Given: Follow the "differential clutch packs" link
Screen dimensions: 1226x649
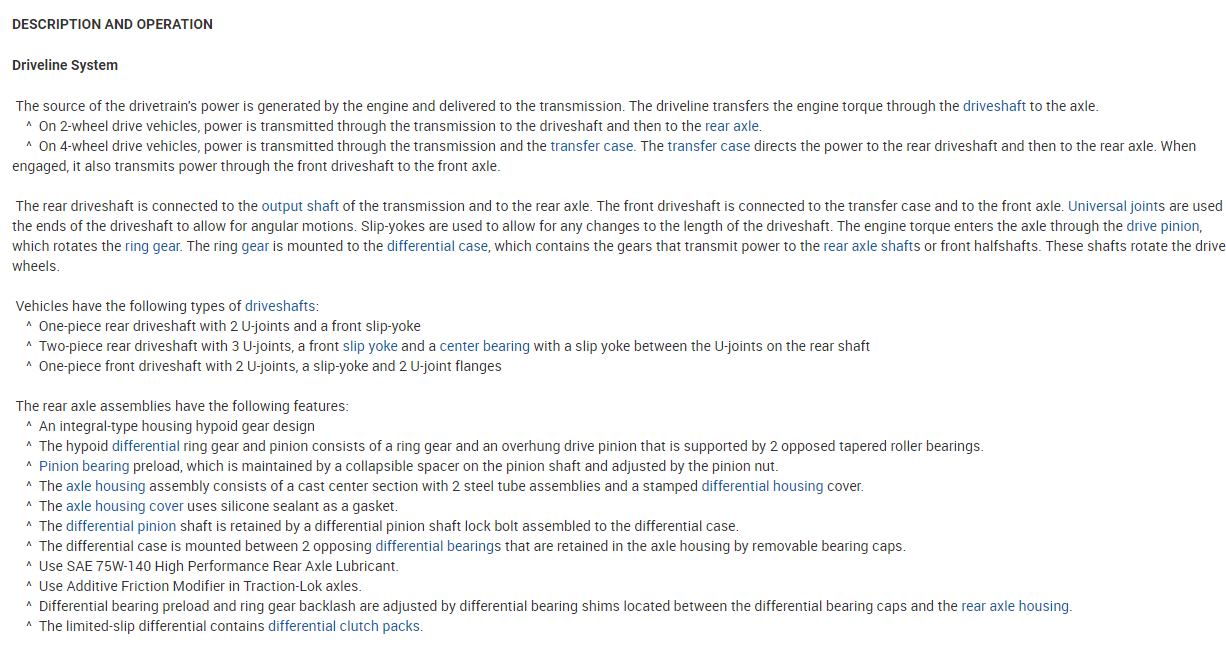Looking at the screenshot, I should coord(344,626).
